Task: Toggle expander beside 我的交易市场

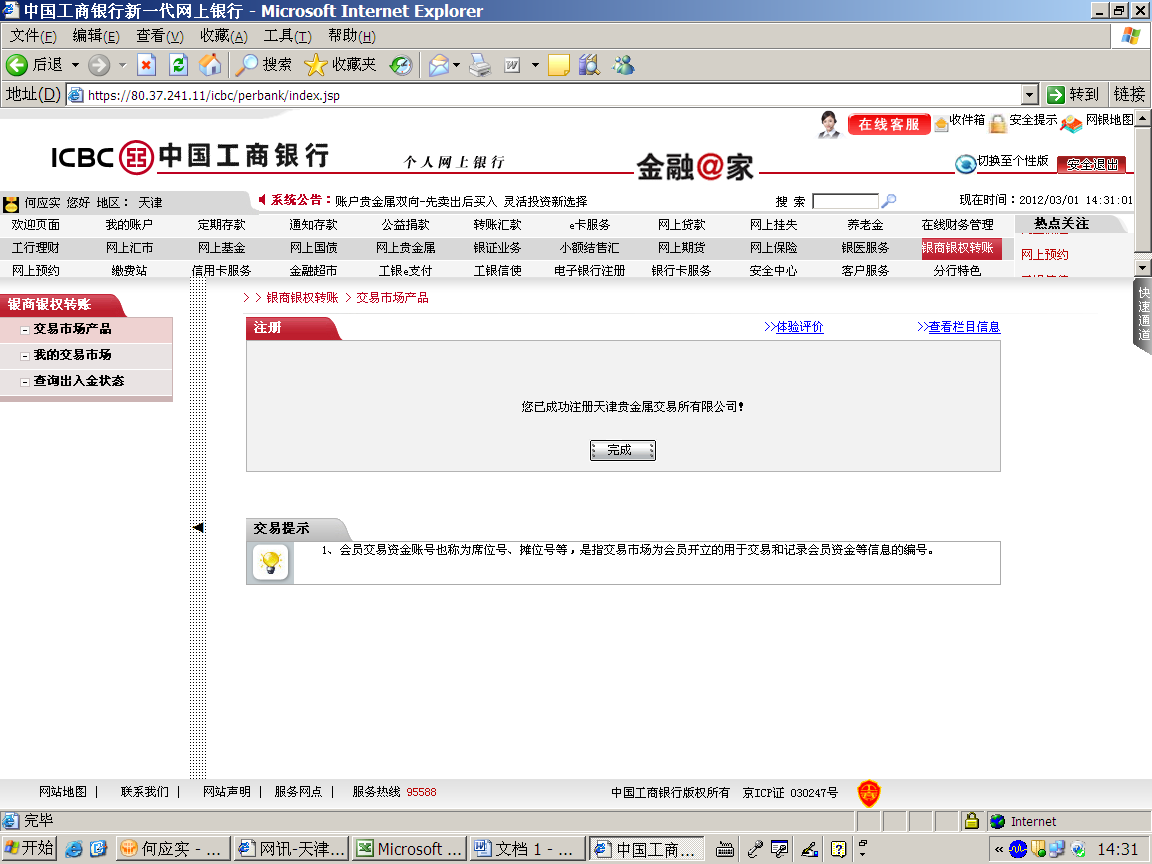Action: (x=25, y=356)
